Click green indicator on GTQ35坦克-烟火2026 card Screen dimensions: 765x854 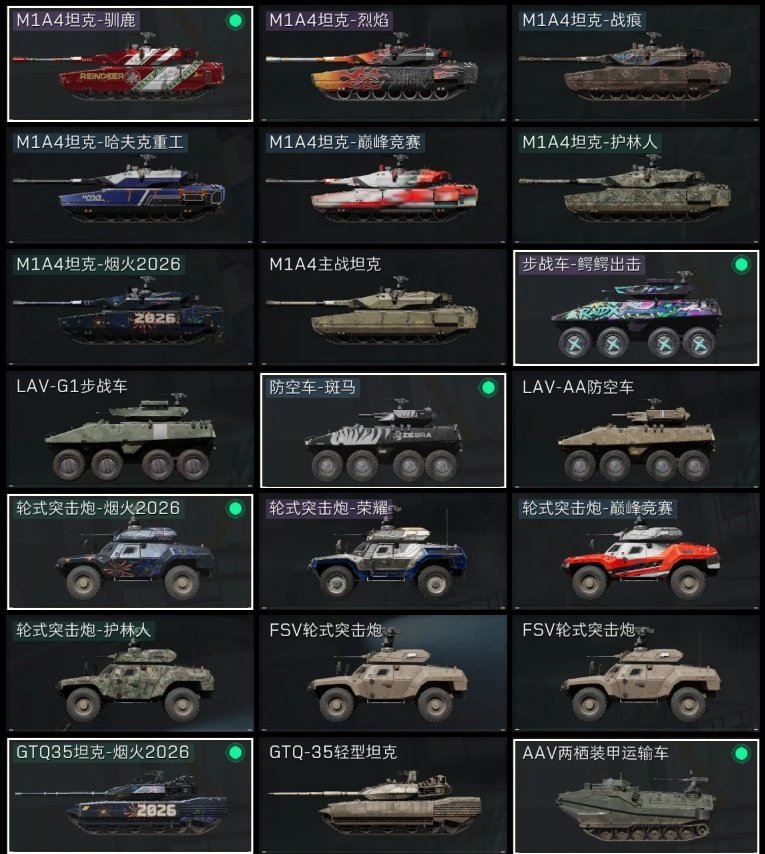[235, 753]
